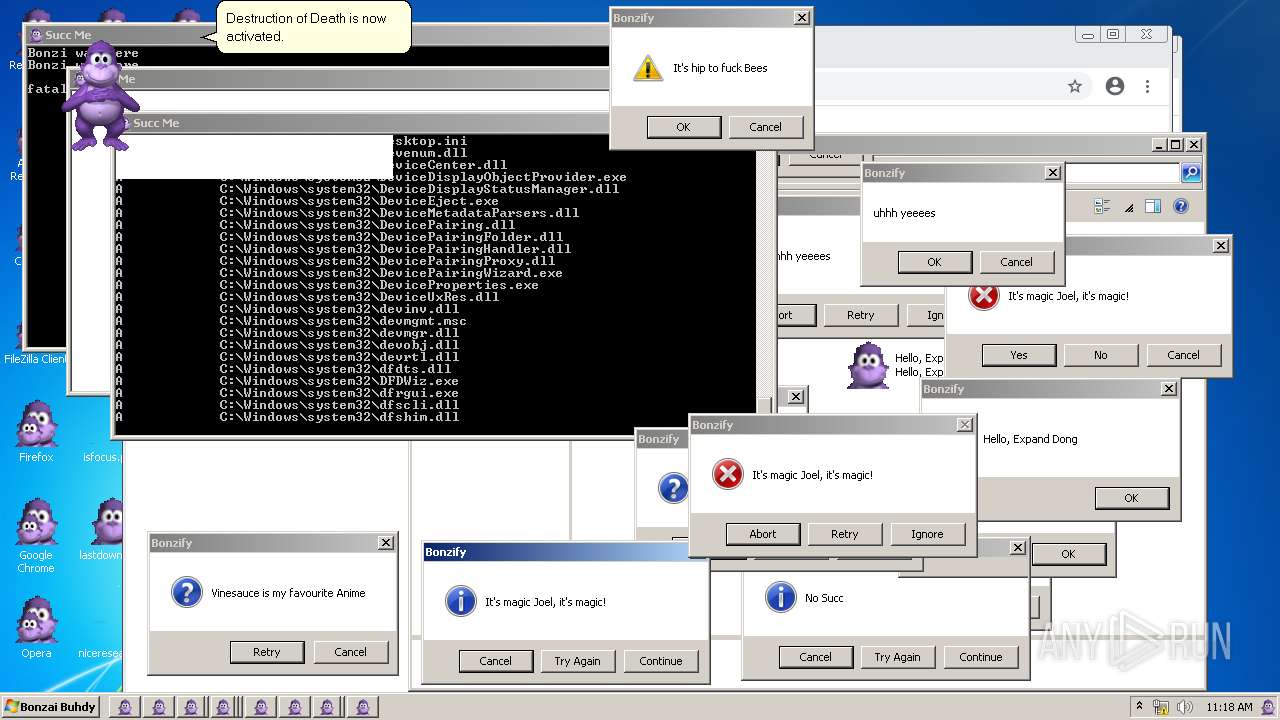Click the DFDWiz.exe line in console
This screenshot has height=720, width=1280.
[x=339, y=381]
